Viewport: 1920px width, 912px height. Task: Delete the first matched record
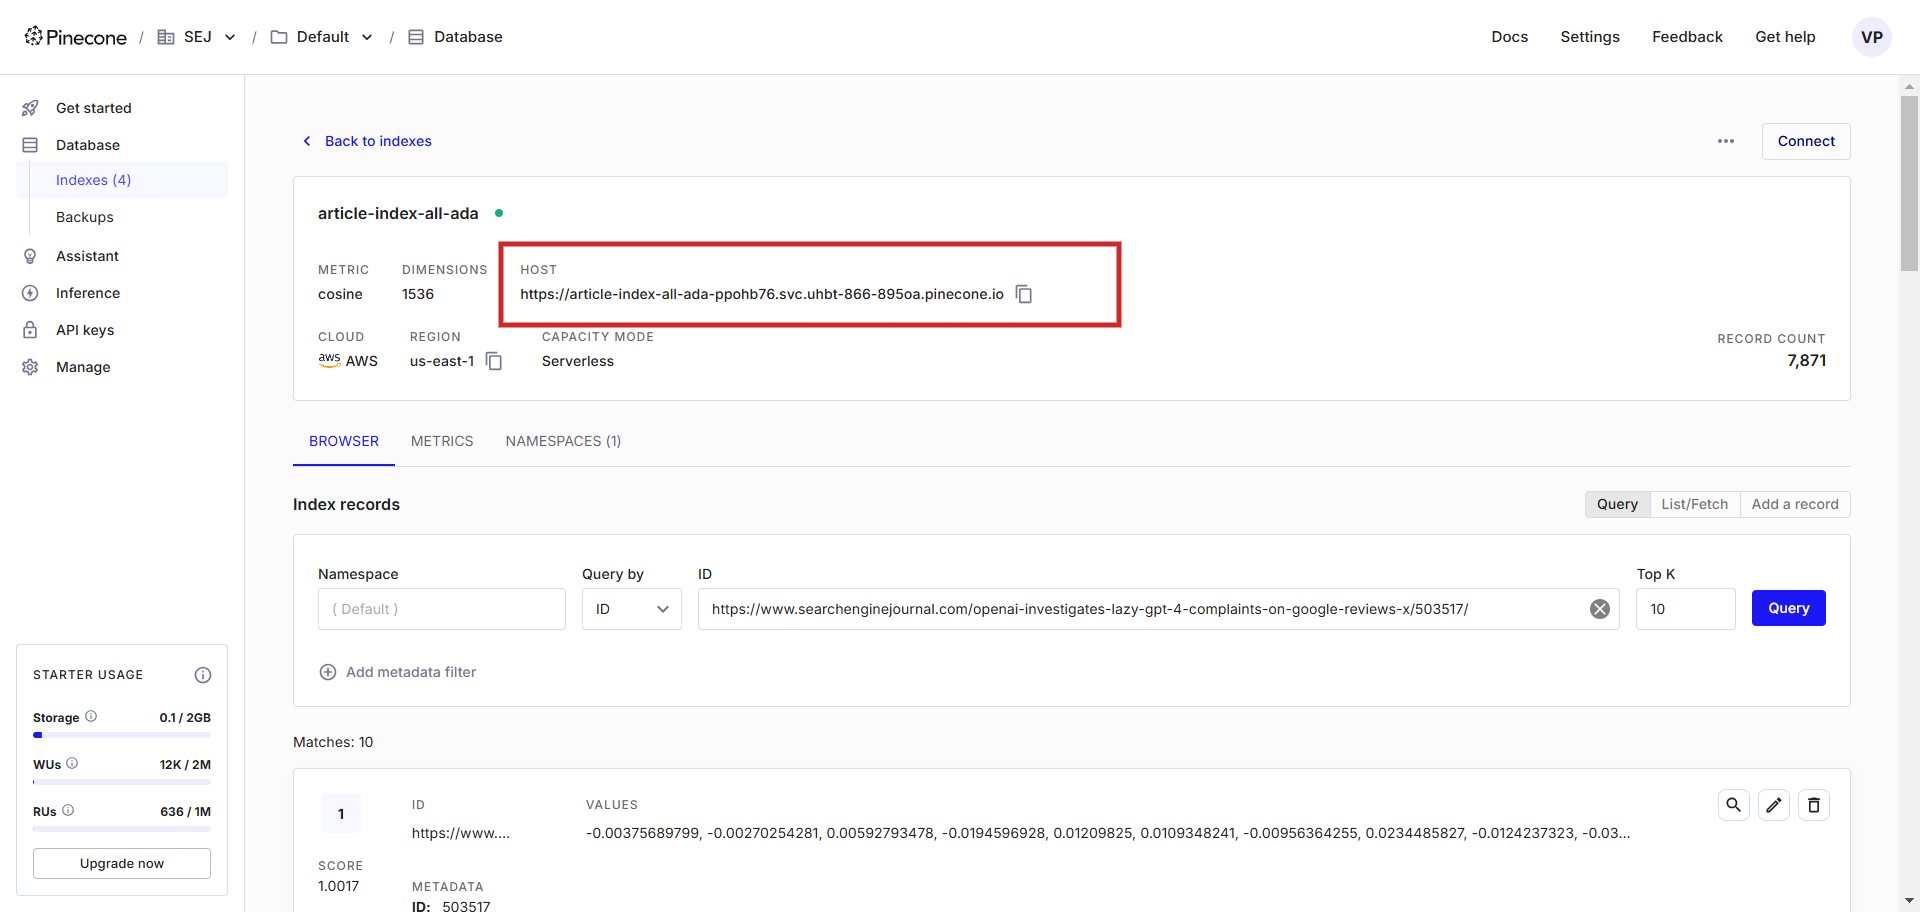(1814, 805)
